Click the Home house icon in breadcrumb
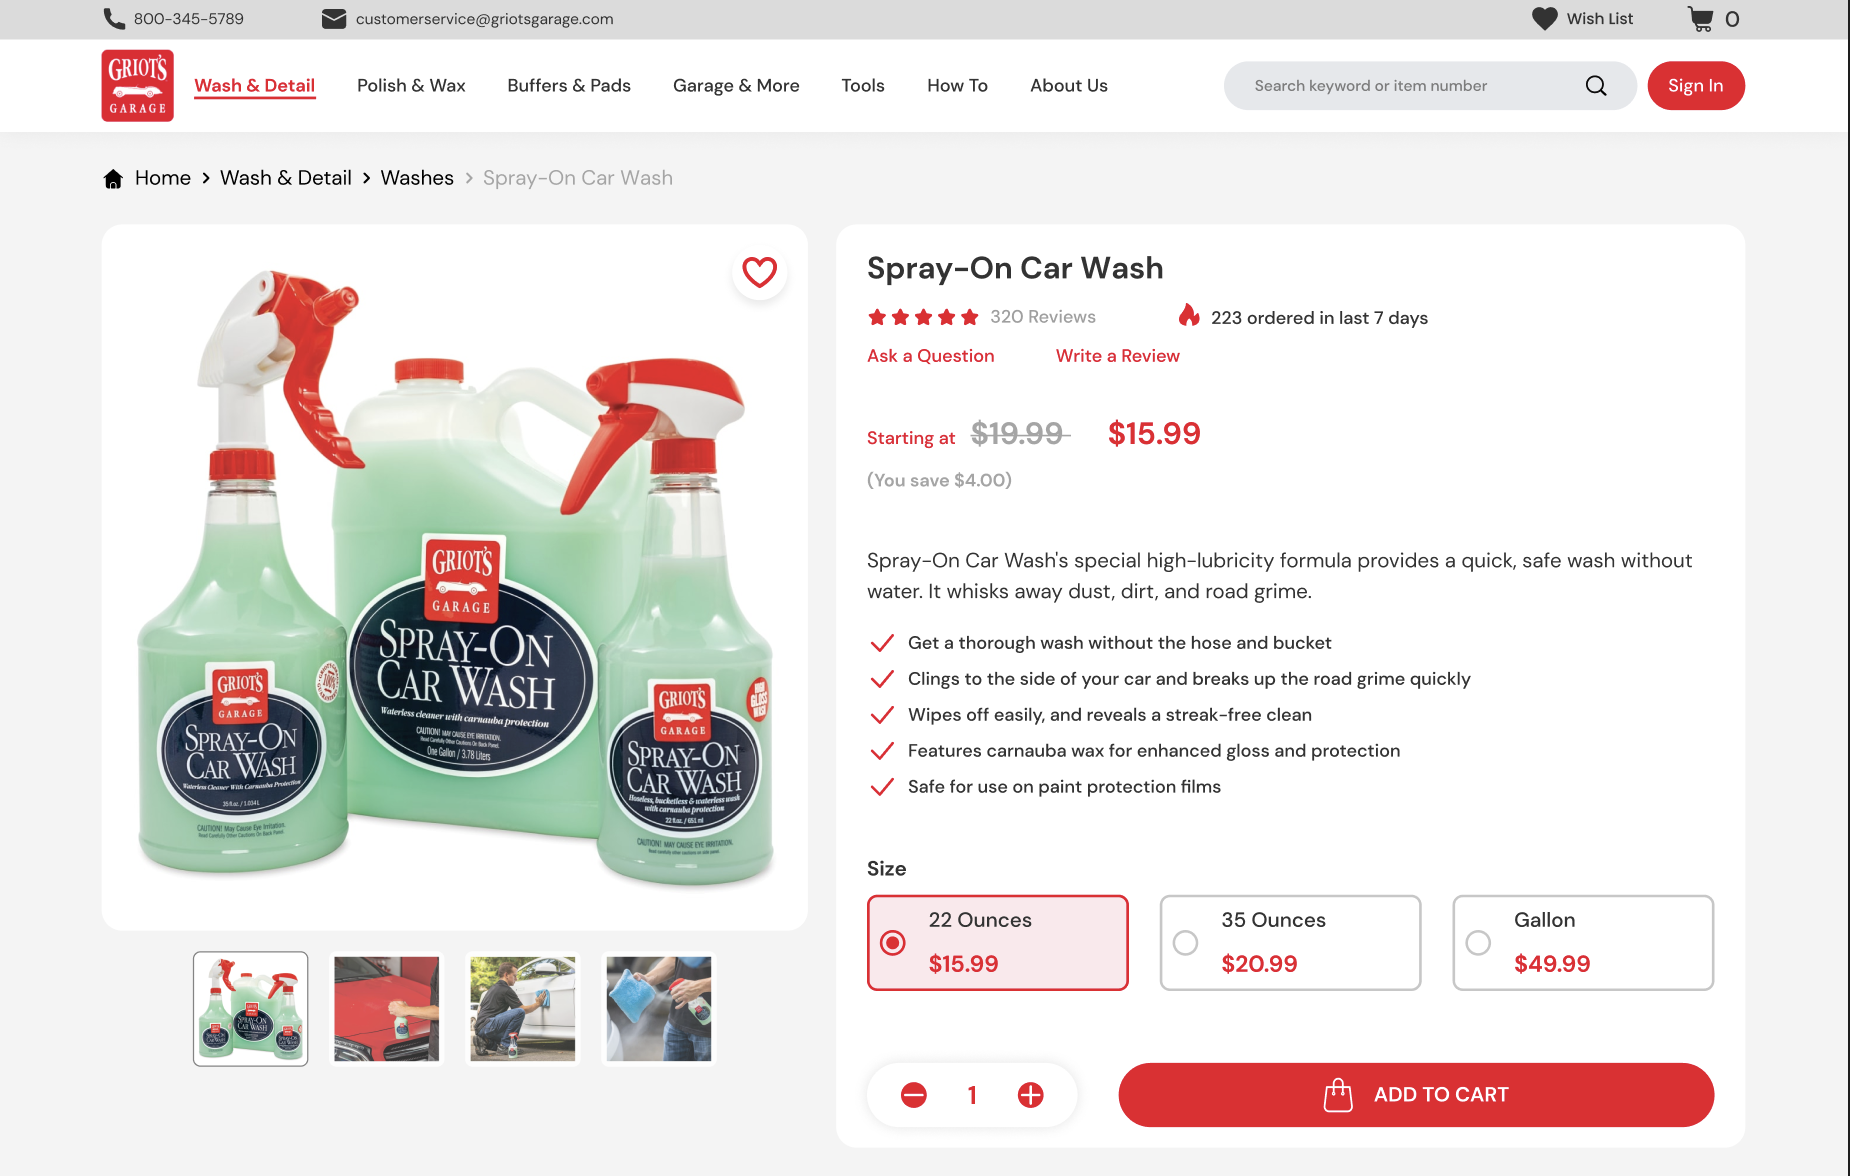The width and height of the screenshot is (1850, 1176). pos(113,178)
